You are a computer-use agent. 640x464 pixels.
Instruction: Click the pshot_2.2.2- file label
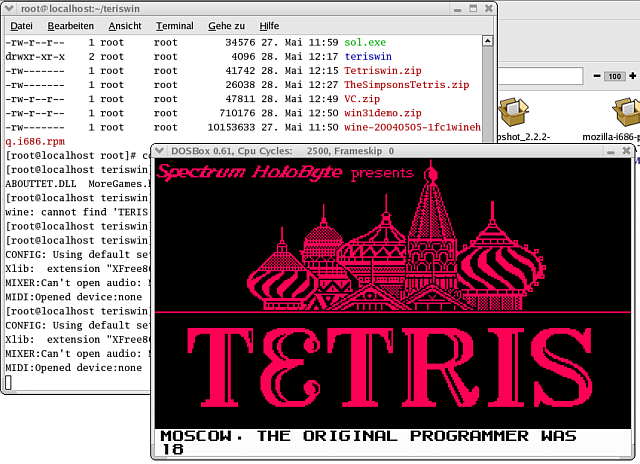tap(524, 137)
